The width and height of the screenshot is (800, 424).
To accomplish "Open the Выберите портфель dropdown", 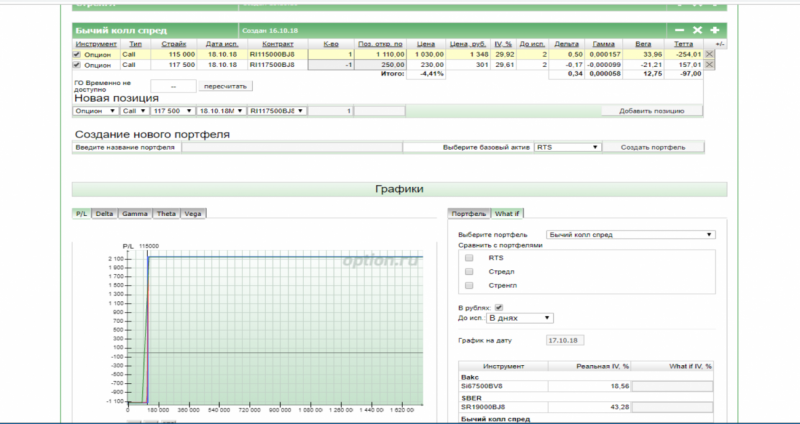I will tap(630, 234).
